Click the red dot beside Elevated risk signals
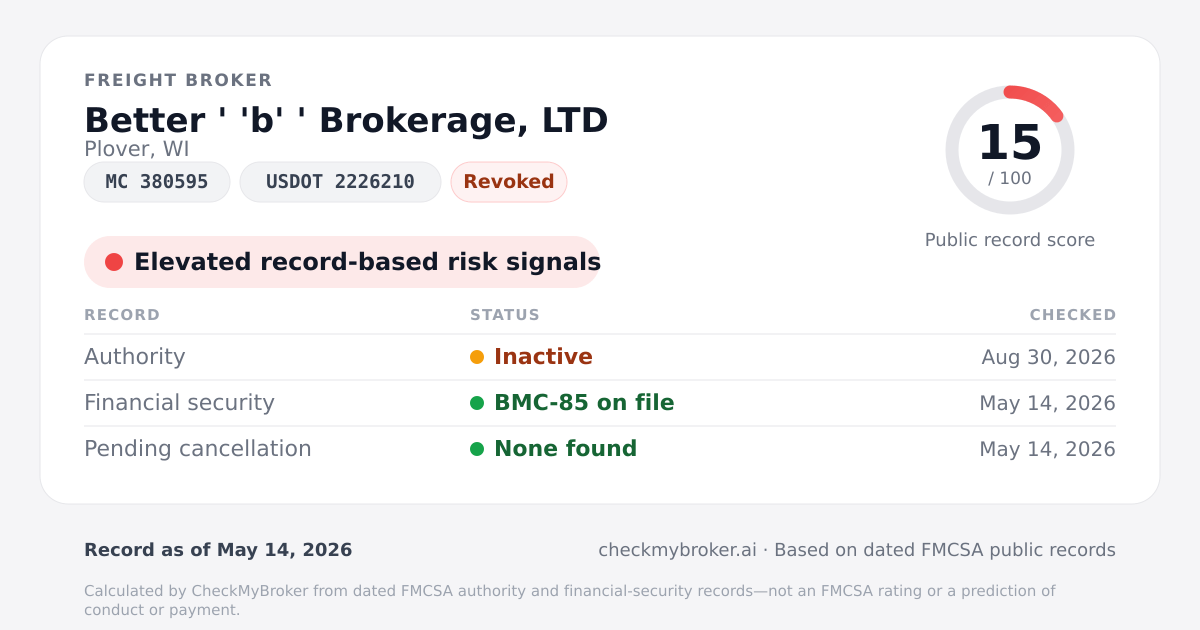The height and width of the screenshot is (630, 1200). 114,262
